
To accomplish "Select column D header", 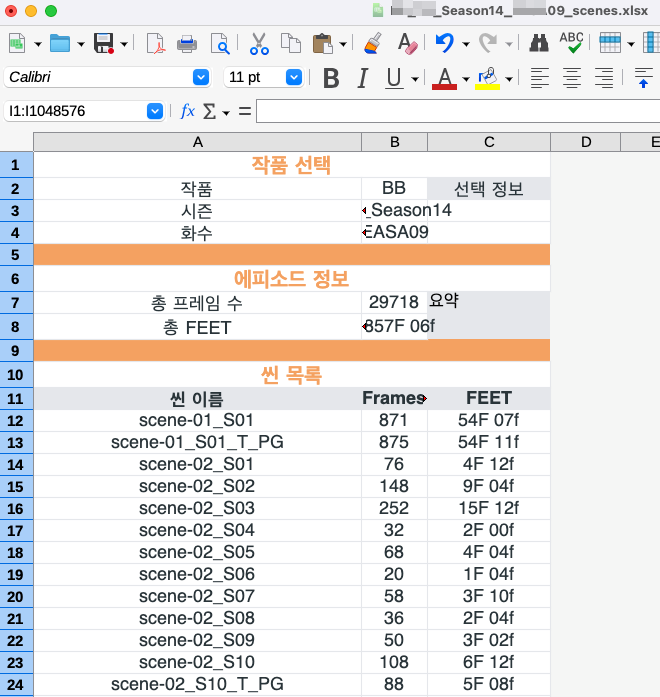I will pos(586,142).
